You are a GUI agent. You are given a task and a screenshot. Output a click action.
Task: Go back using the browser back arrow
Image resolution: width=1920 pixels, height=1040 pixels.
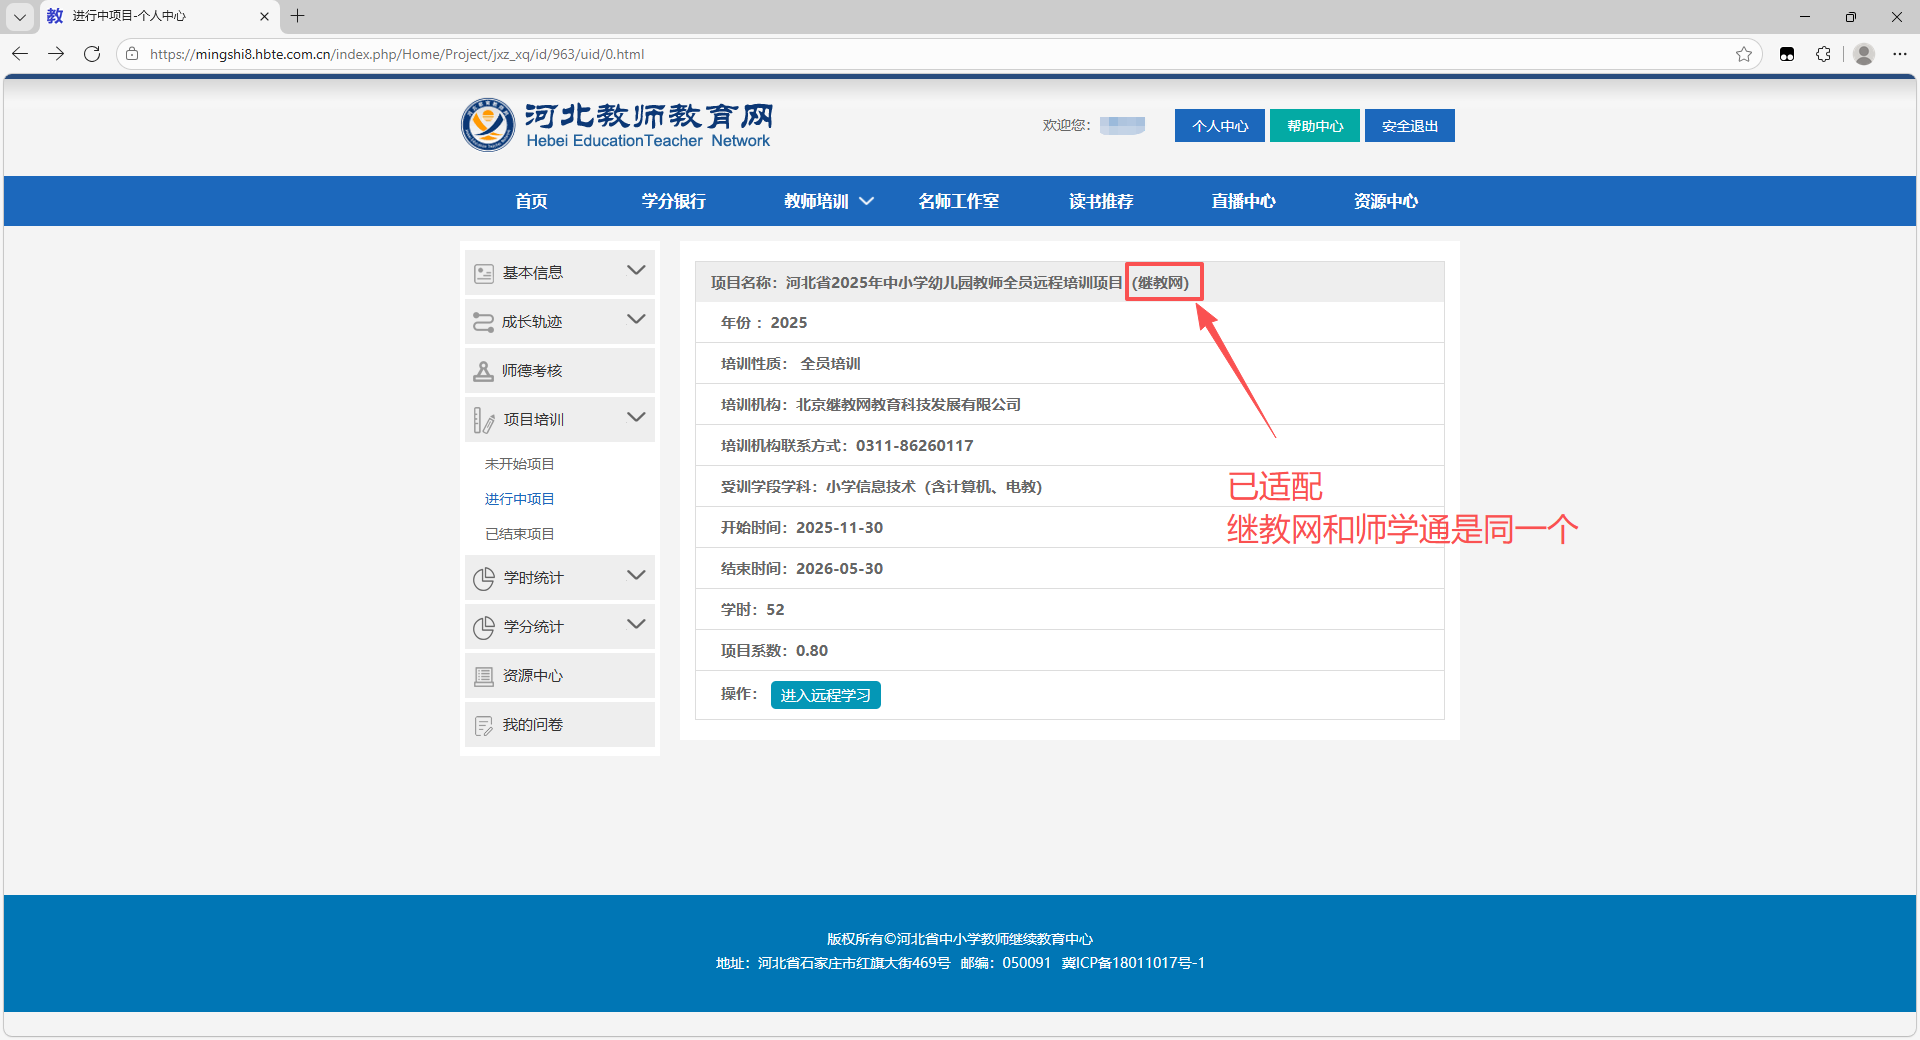pyautogui.click(x=20, y=54)
